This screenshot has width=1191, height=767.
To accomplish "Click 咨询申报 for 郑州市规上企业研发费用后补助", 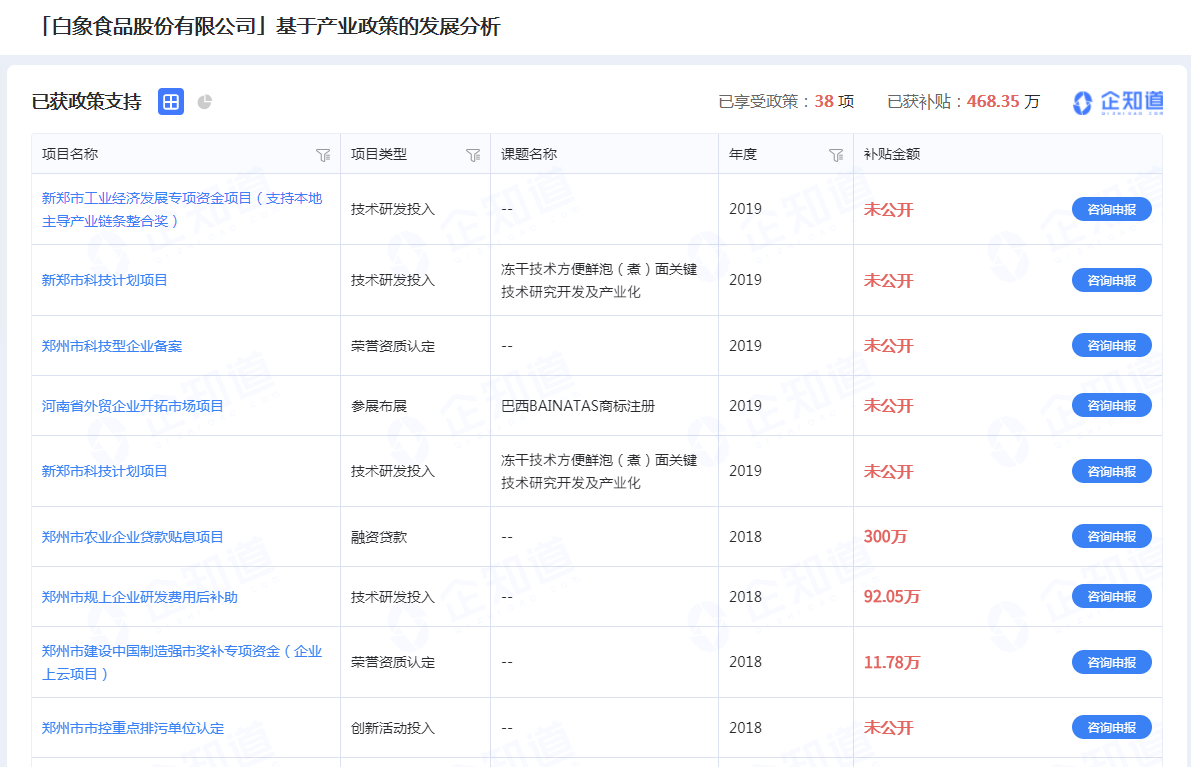I will point(1111,597).
